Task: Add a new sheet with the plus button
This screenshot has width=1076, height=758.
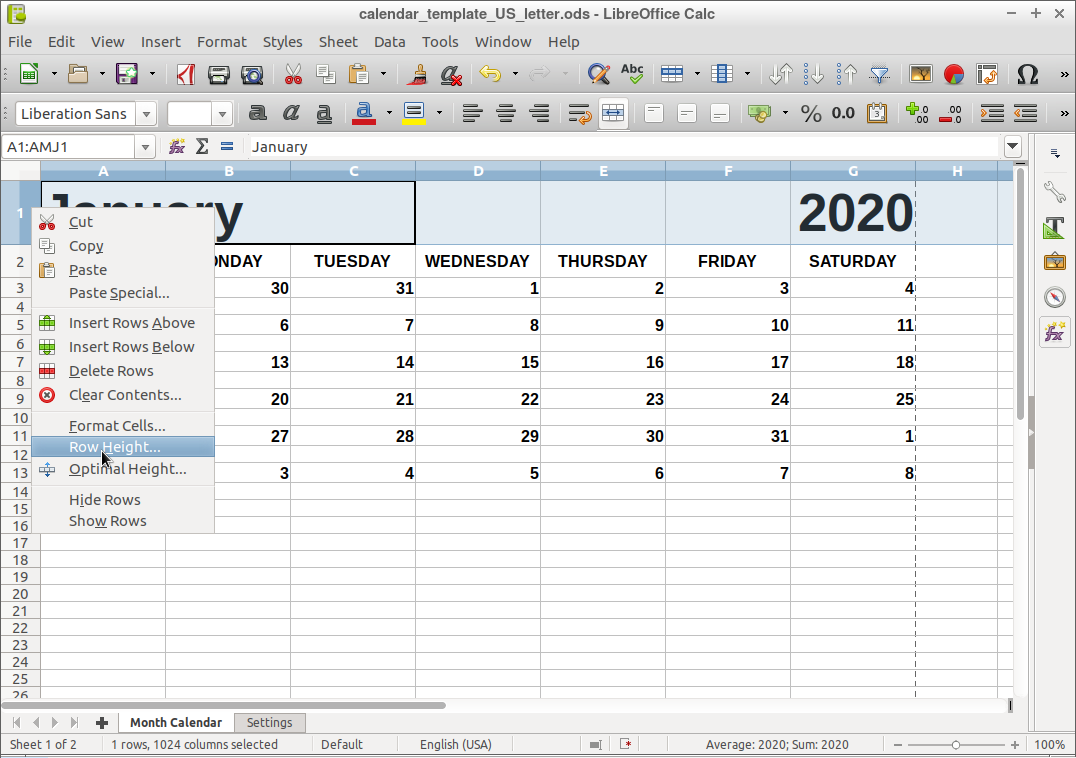Action: [101, 722]
